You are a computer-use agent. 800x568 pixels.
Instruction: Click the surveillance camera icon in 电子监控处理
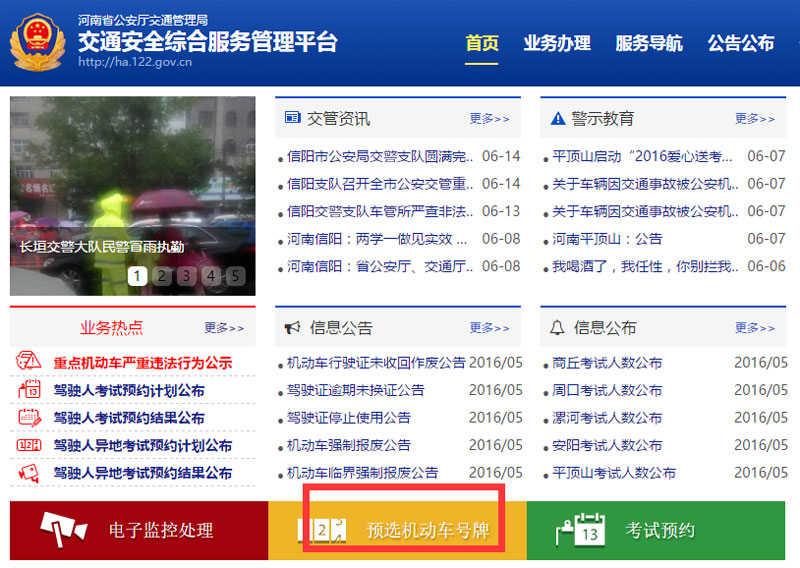(x=63, y=530)
